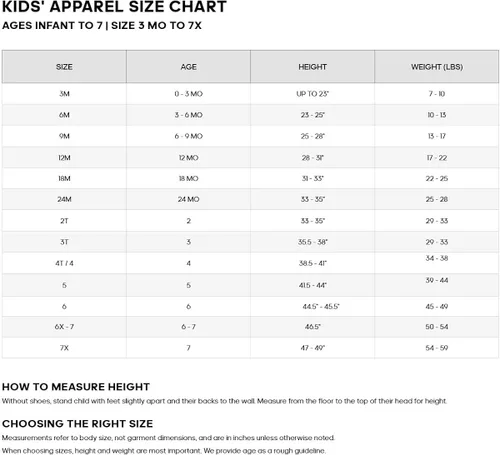Click the 0 - 3 MO age cell
500x455 pixels.
188,94
